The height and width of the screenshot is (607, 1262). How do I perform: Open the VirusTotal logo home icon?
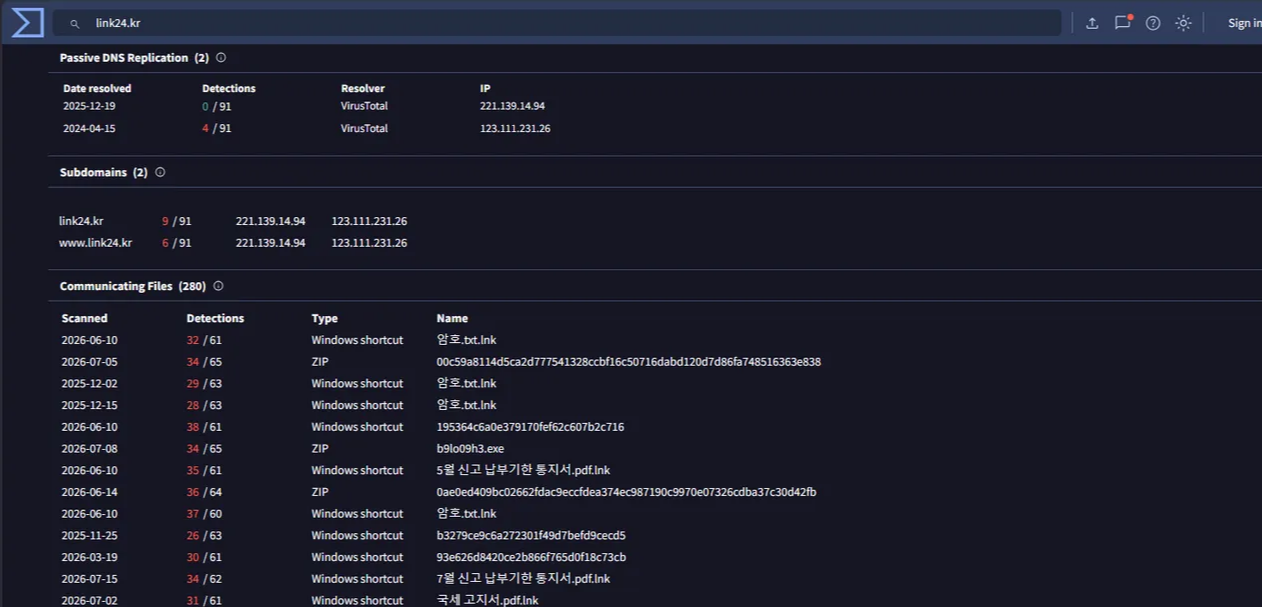27,22
